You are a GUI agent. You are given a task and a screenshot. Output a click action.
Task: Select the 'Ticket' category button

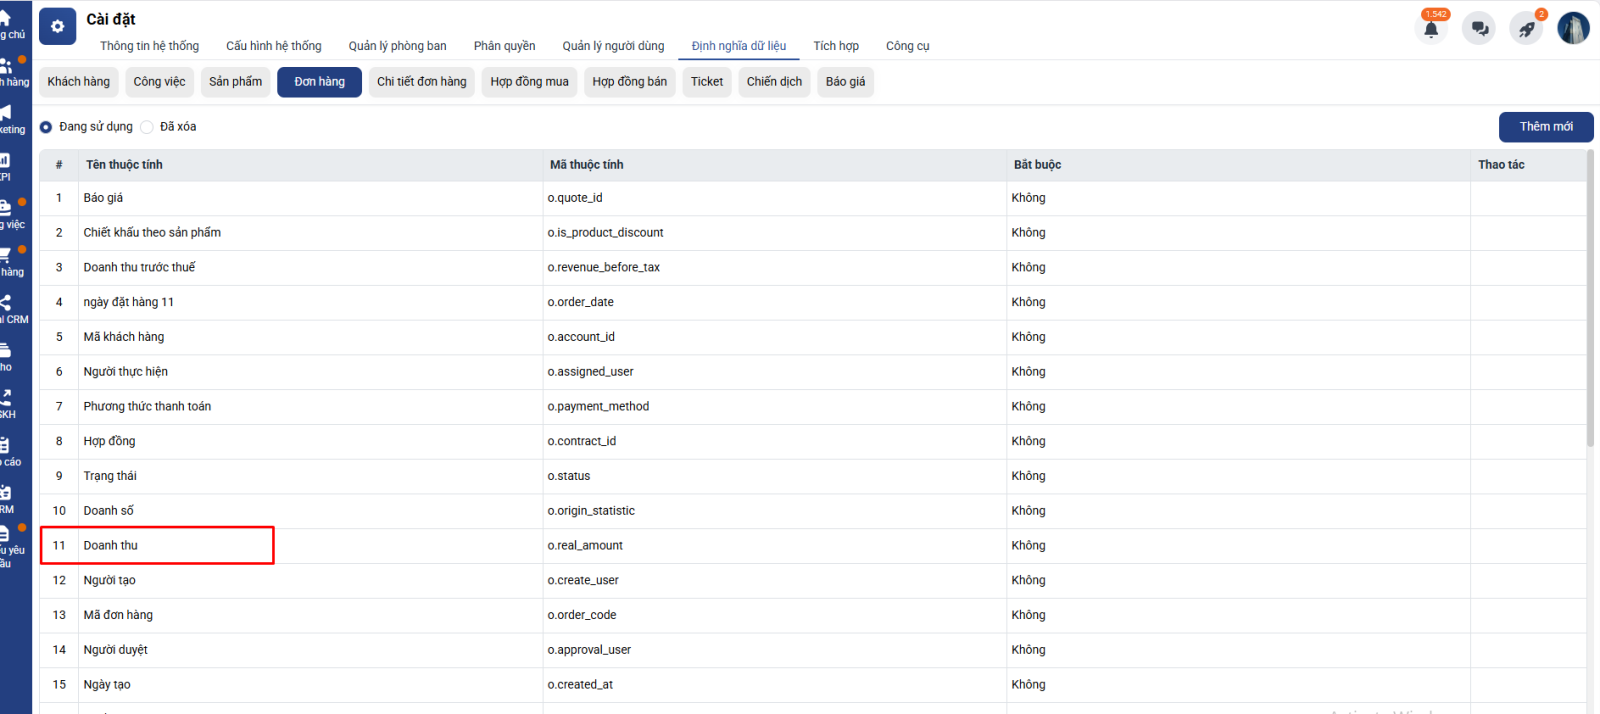click(x=706, y=82)
